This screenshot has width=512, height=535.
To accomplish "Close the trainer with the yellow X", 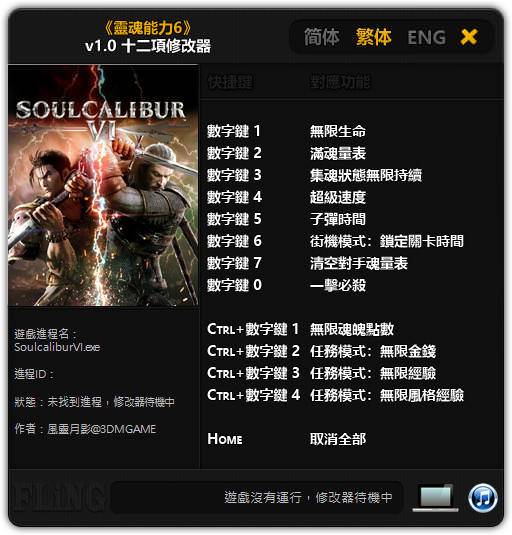I will [x=469, y=37].
